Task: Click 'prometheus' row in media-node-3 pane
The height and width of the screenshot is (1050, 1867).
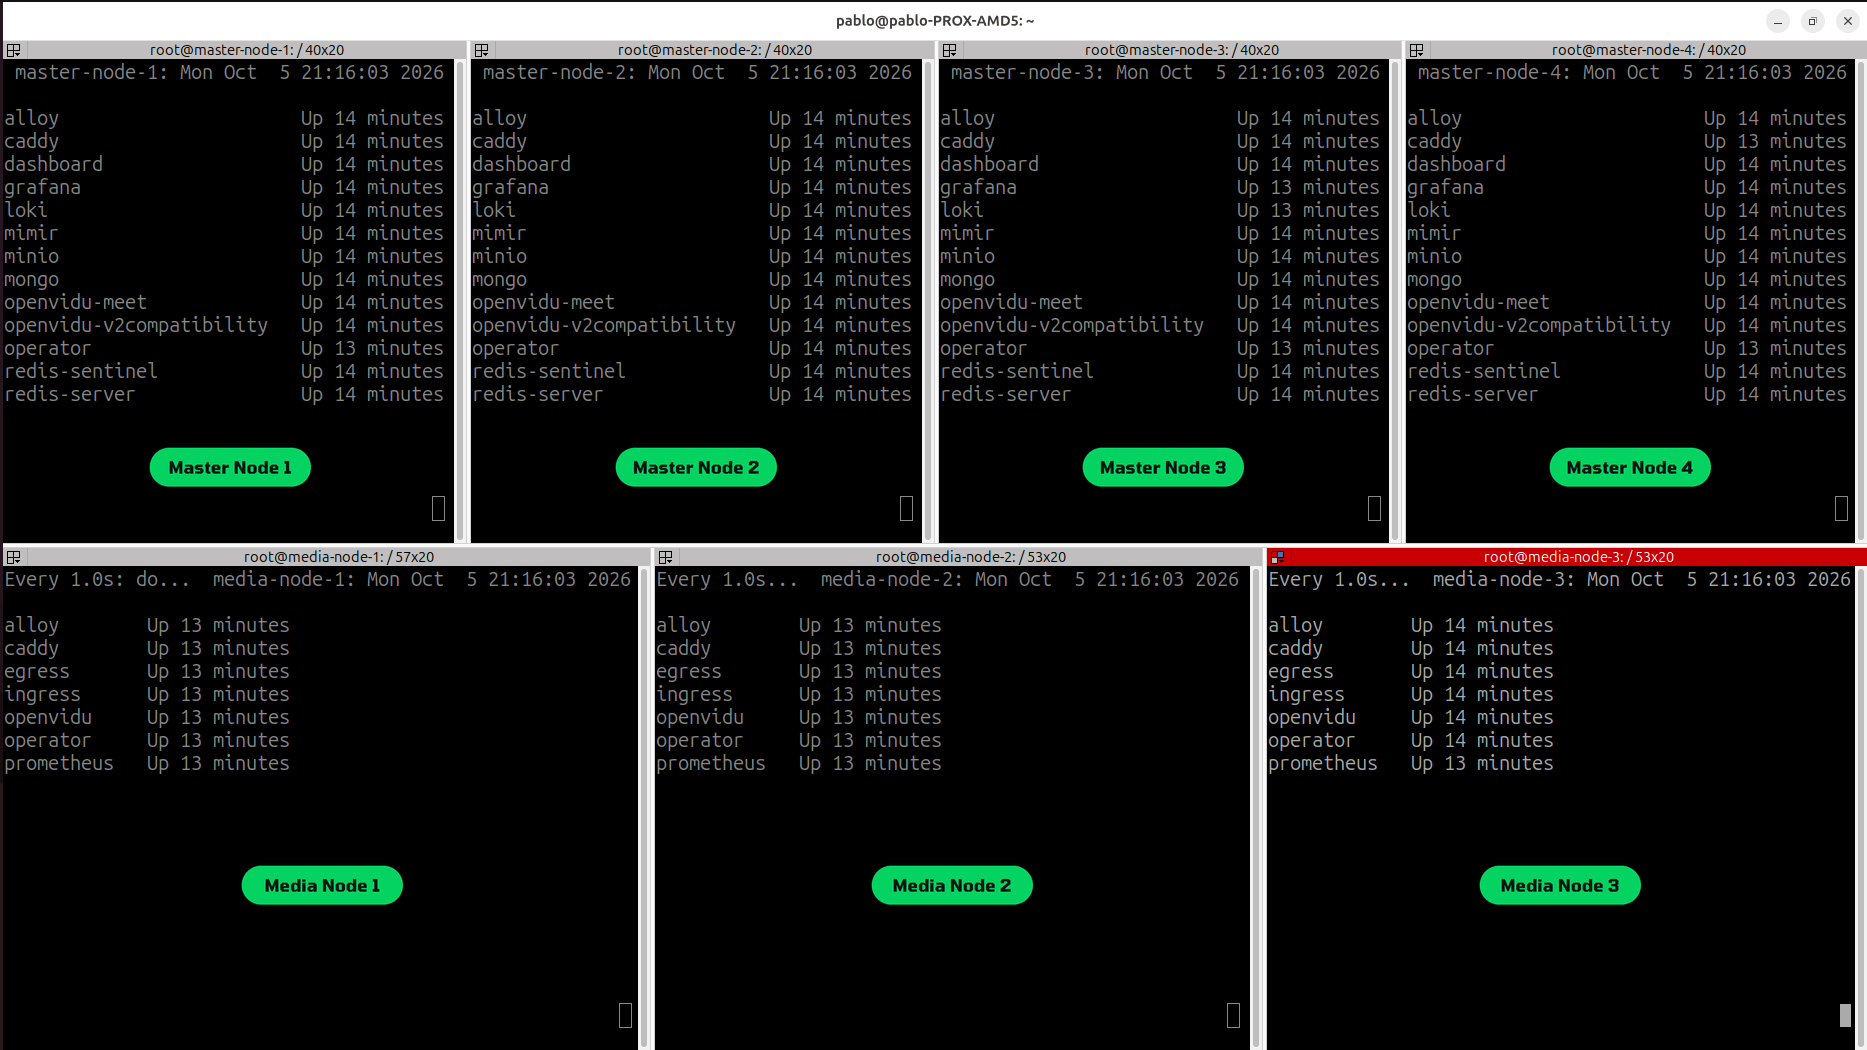Action: pyautogui.click(x=1411, y=763)
